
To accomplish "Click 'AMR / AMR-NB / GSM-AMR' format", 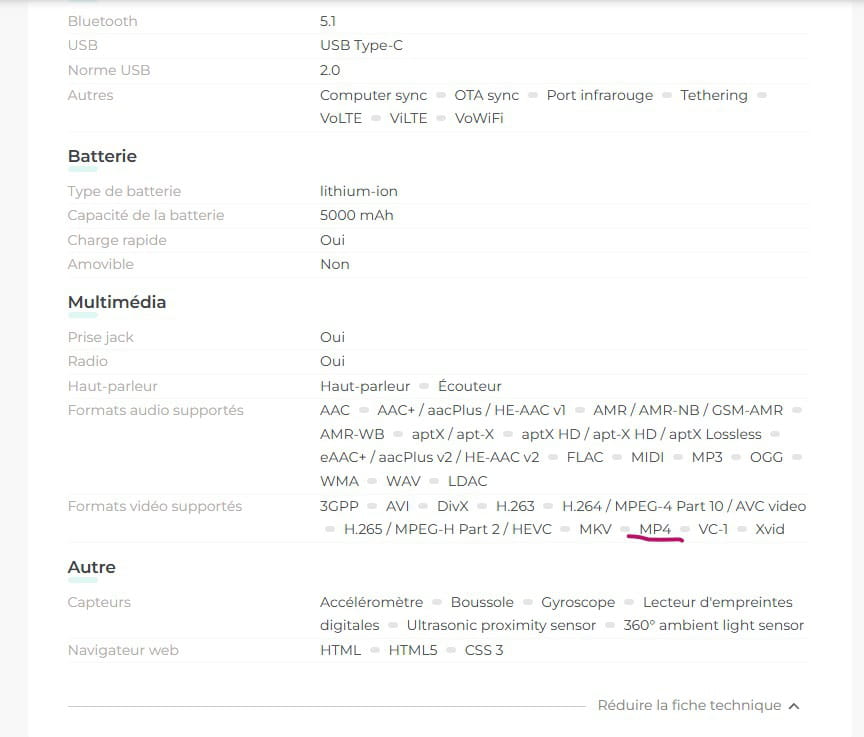I will click(688, 410).
